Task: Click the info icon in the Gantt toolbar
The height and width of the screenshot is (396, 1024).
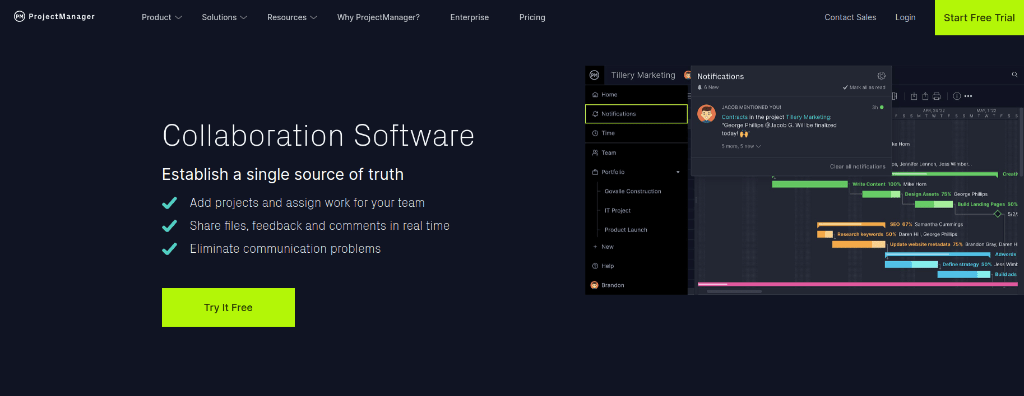Action: point(957,96)
